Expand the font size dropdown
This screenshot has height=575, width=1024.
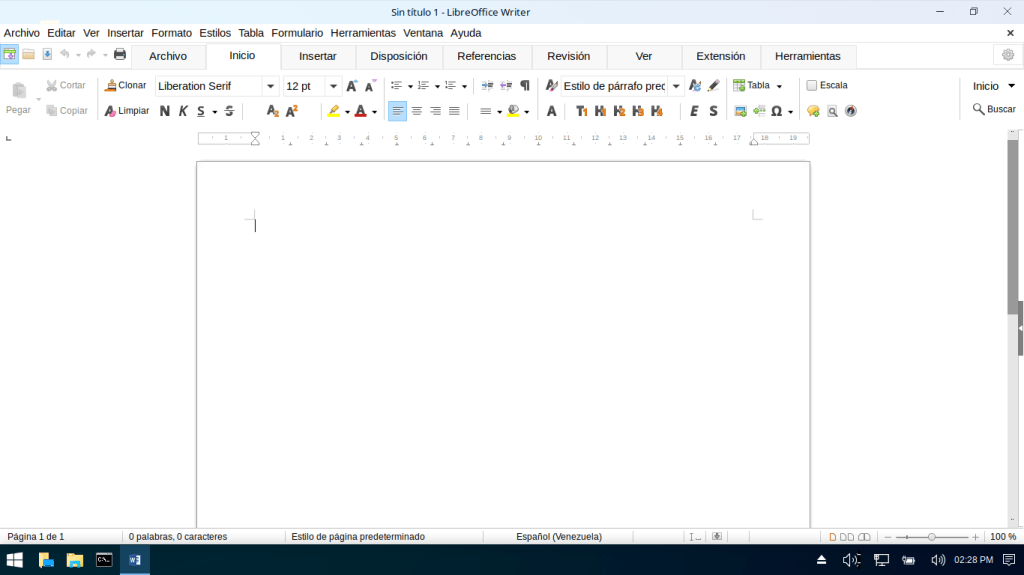333,86
